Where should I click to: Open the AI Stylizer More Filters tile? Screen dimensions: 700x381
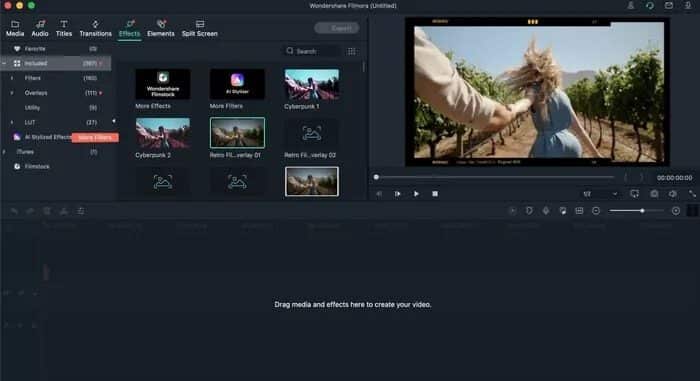point(237,84)
